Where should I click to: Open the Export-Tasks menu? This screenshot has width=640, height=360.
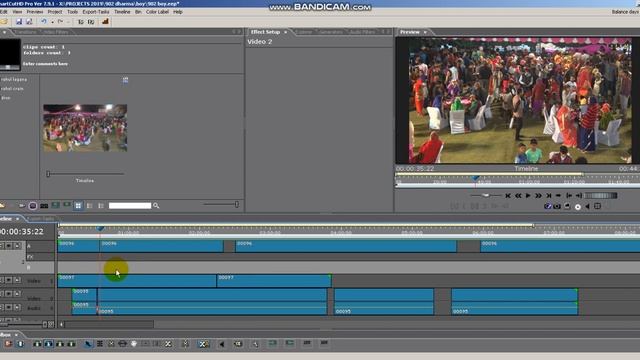coord(96,12)
